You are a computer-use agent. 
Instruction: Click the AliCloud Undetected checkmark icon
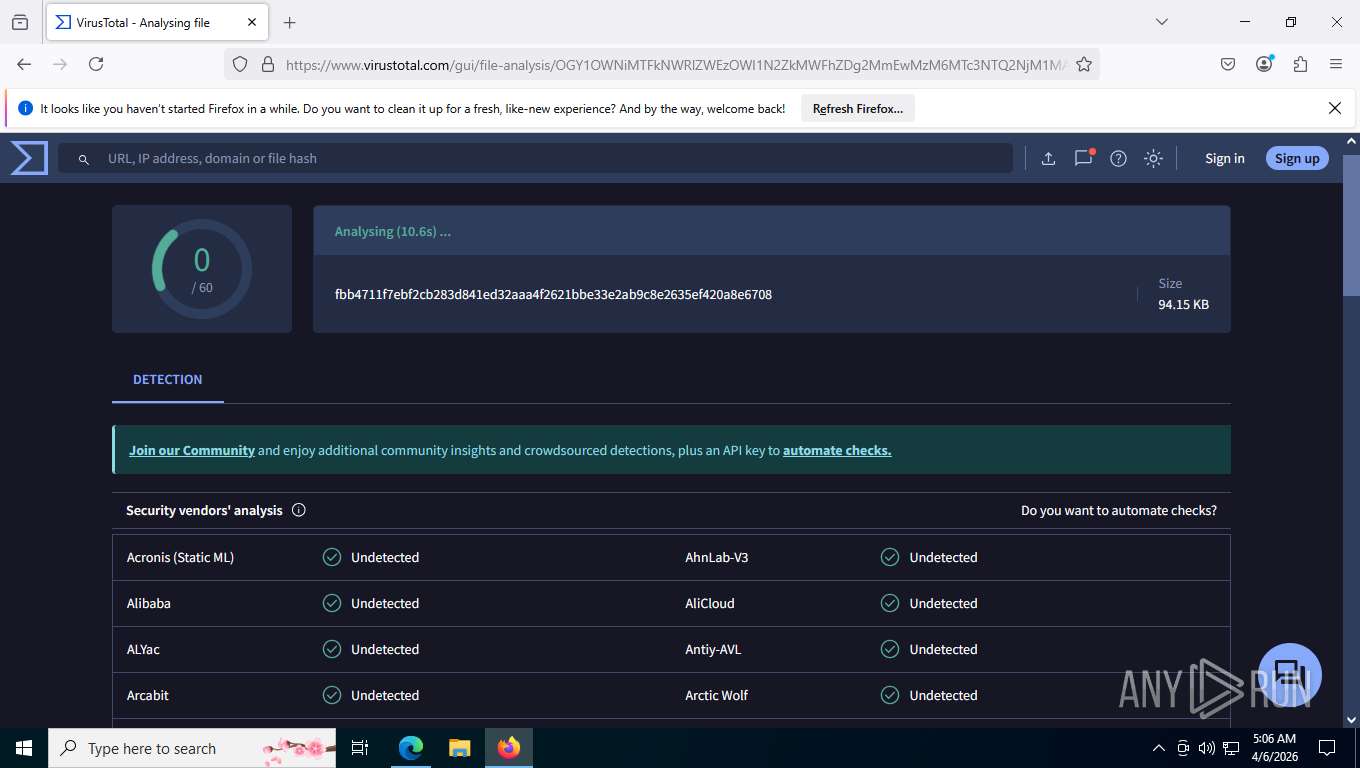point(890,603)
